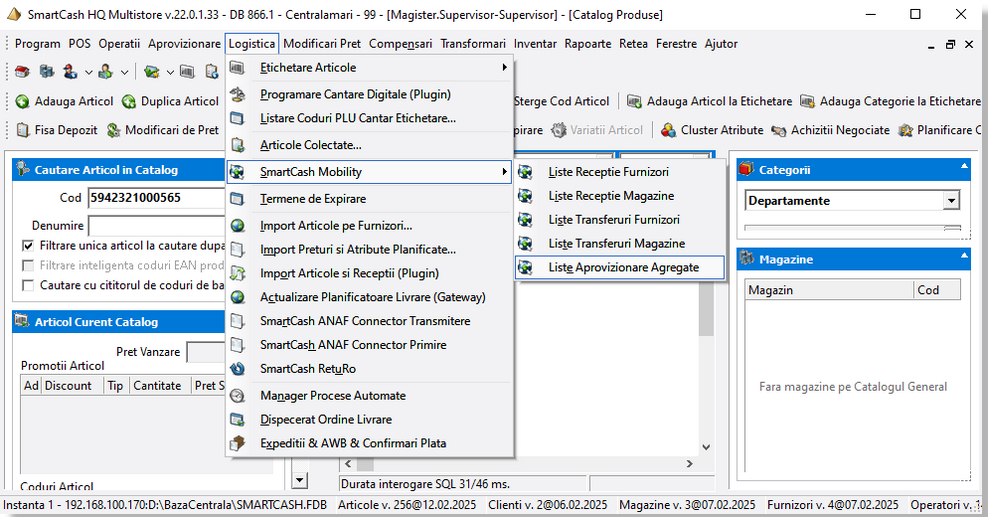The width and height of the screenshot is (988, 517).
Task: Select Liste Aprovizionare Agregate submenu item
Action: coord(619,268)
